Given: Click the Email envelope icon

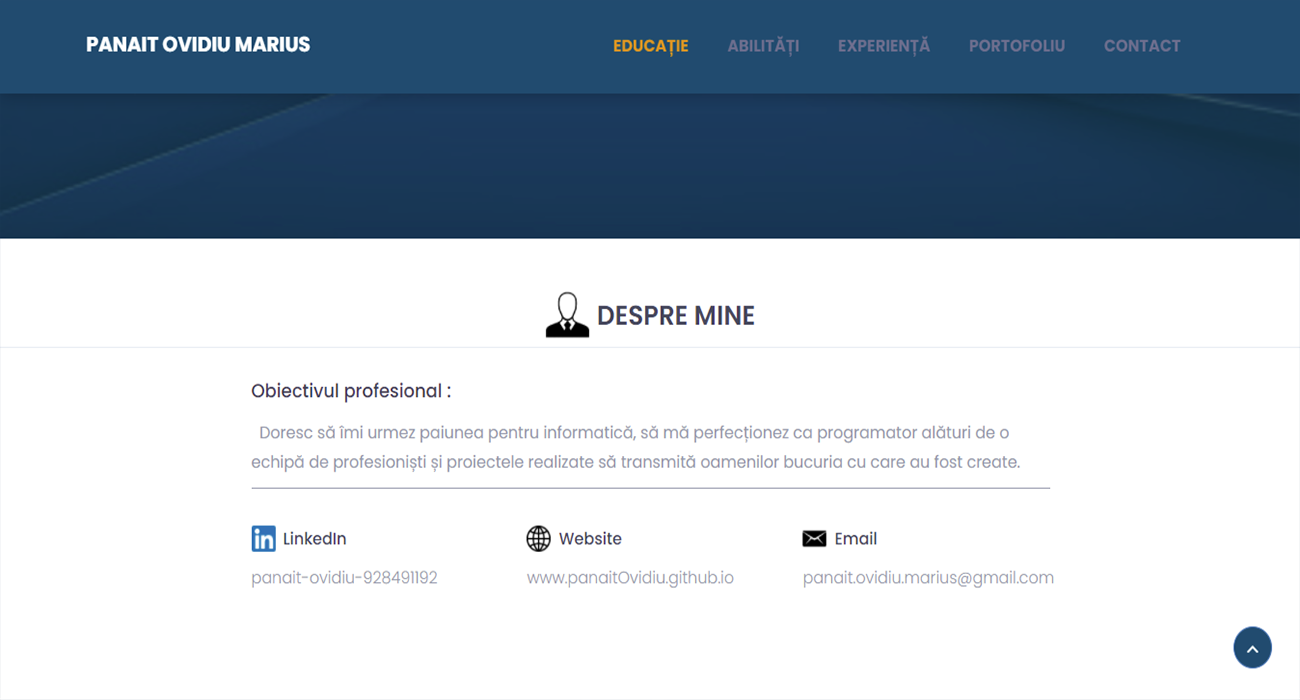Looking at the screenshot, I should tap(814, 539).
